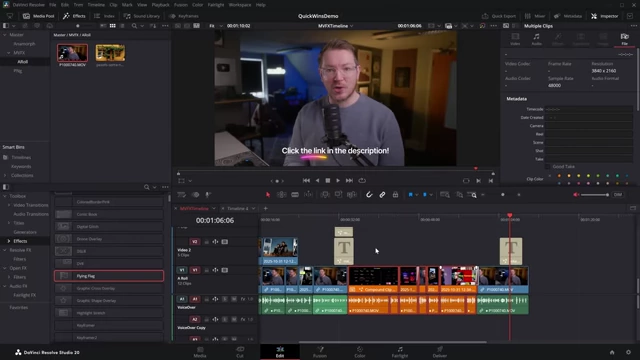Collapse the Master bin
This screenshot has height=360, width=640.
pyautogui.click(x=4, y=35)
